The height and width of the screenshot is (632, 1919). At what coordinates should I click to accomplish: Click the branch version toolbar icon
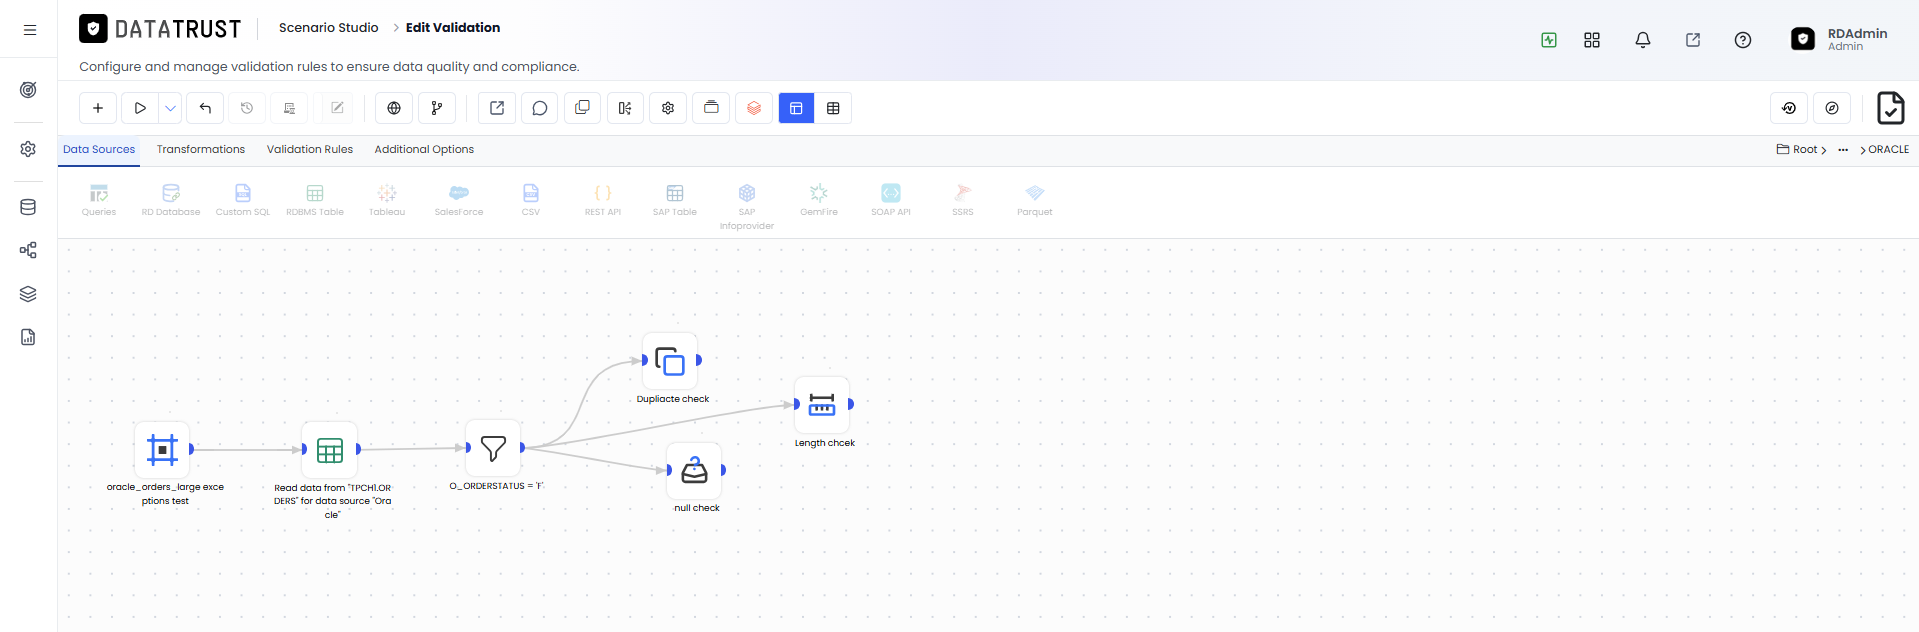(x=436, y=108)
